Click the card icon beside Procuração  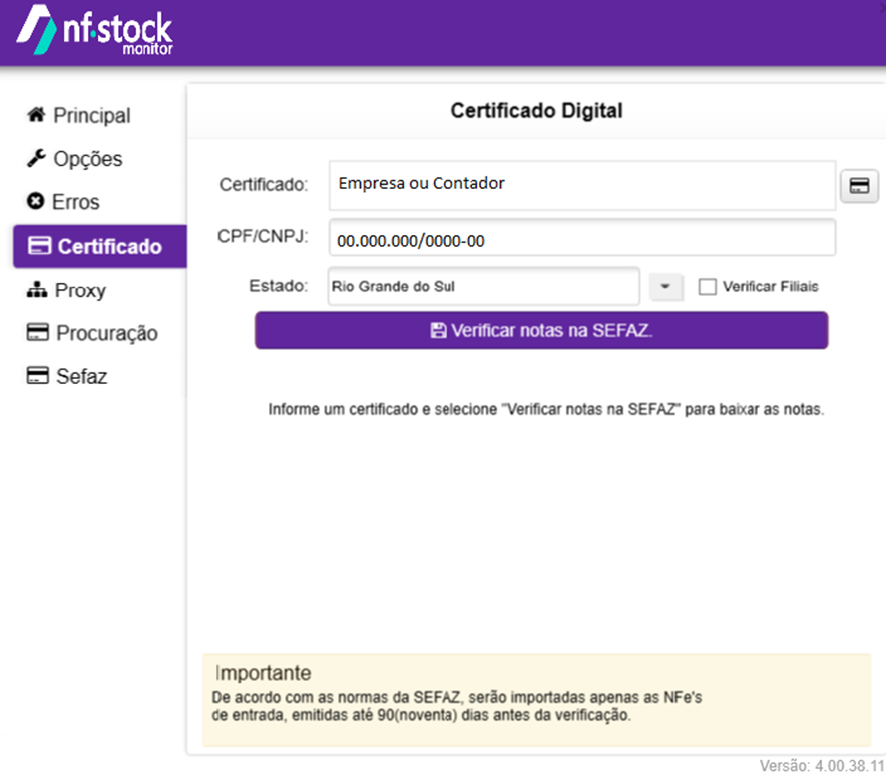click(38, 332)
